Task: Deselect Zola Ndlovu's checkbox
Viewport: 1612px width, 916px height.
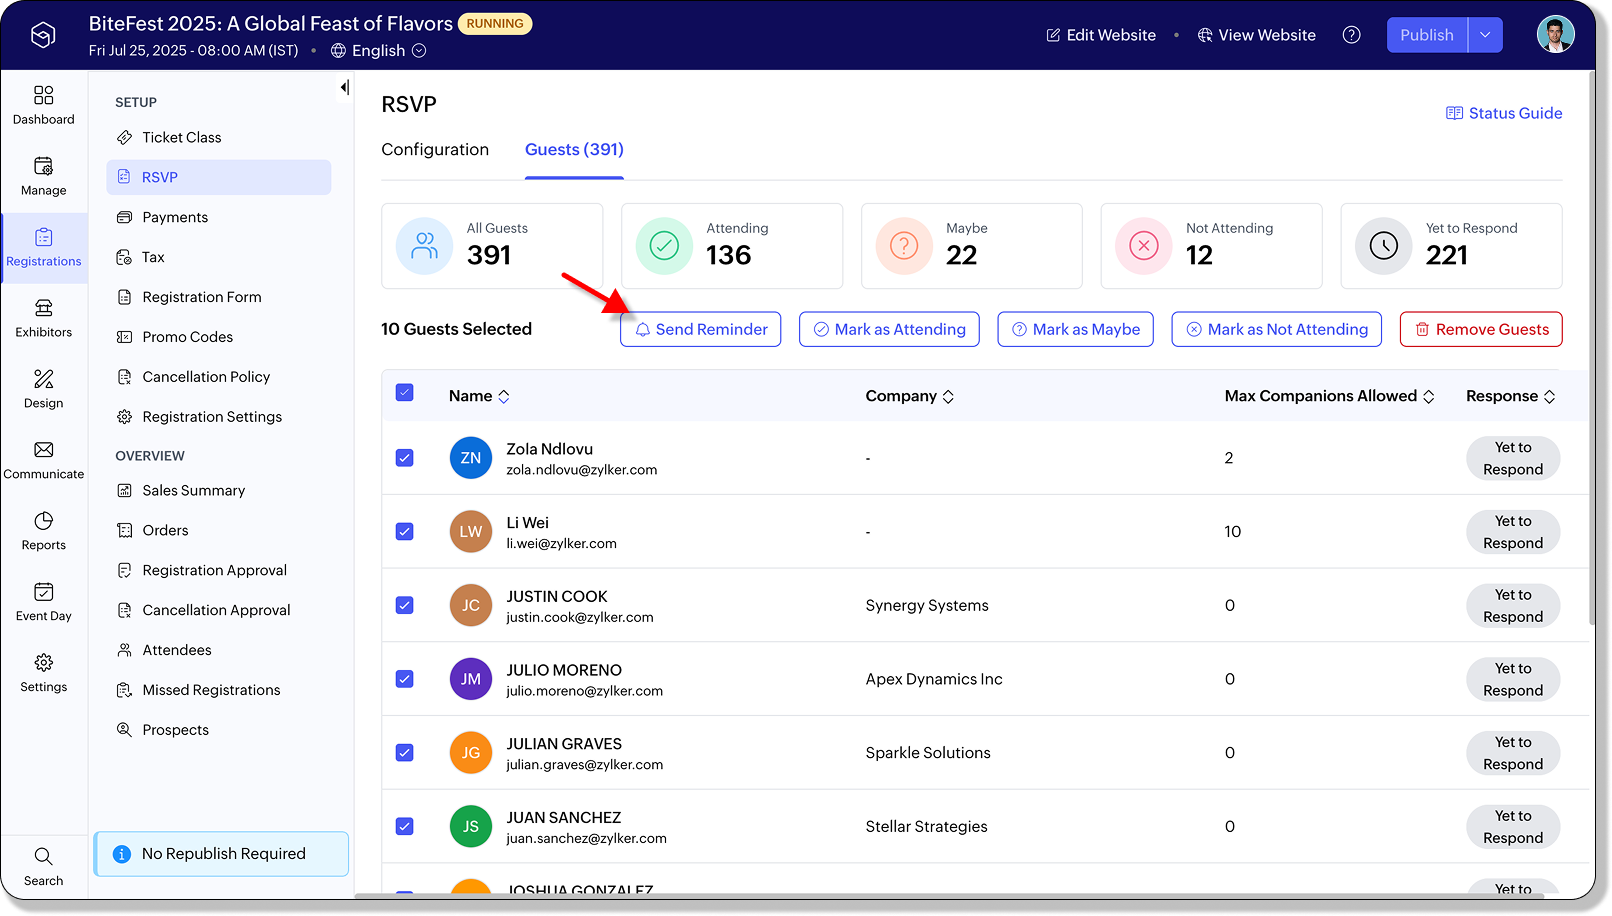Action: 405,458
